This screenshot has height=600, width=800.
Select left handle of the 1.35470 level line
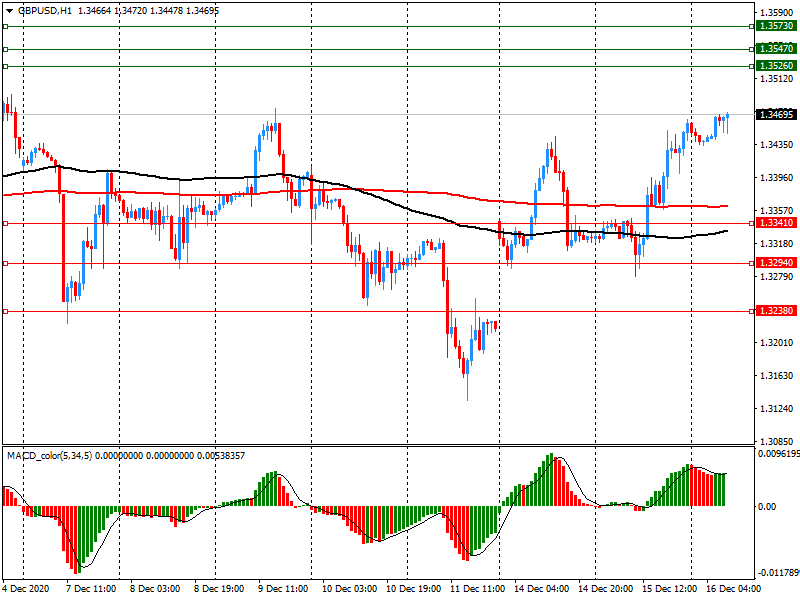pos(5,49)
